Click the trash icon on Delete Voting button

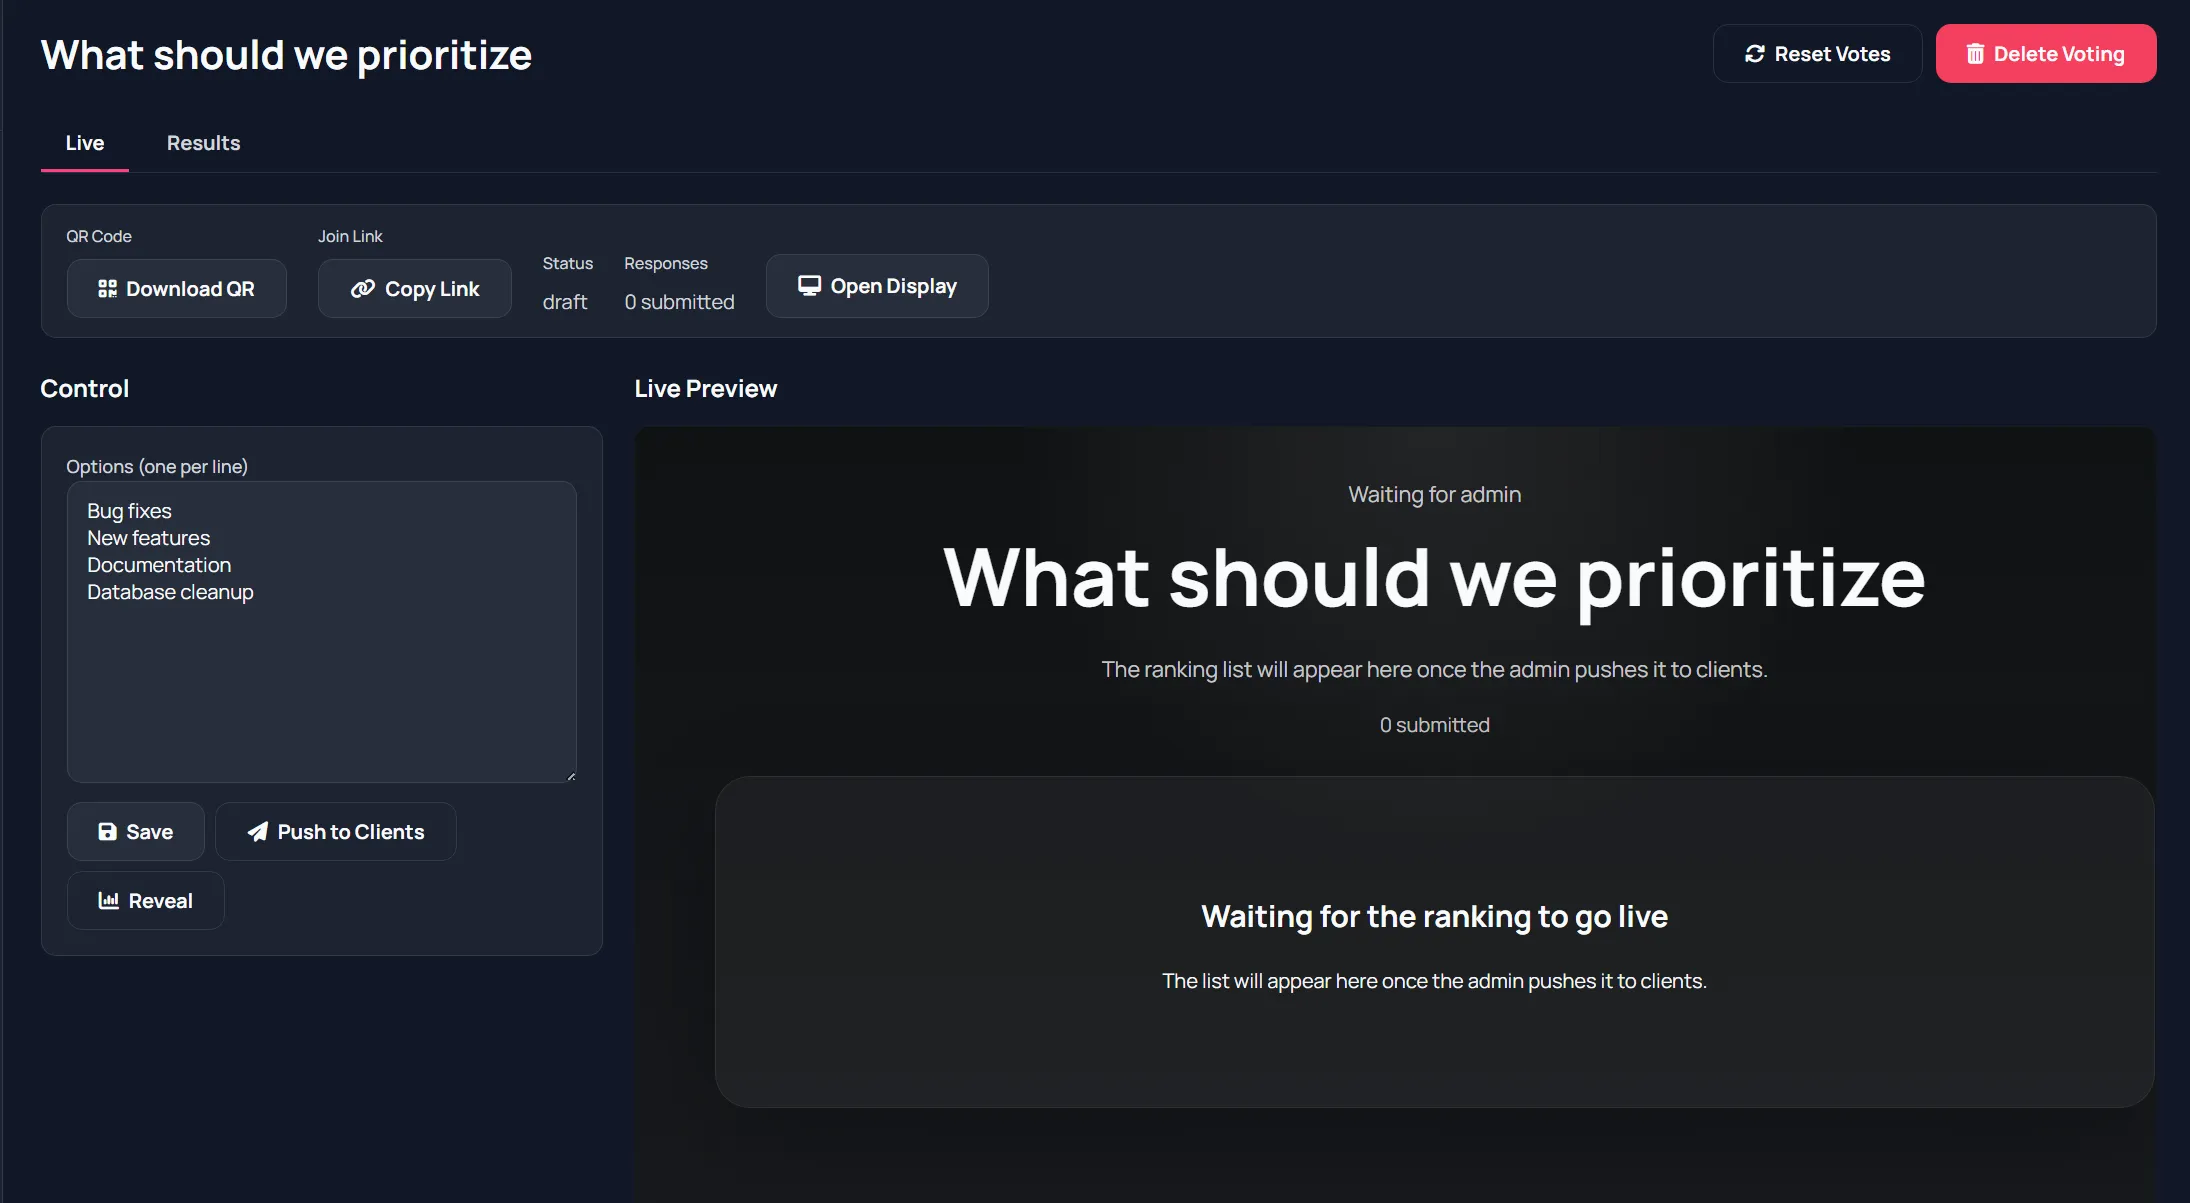(x=1976, y=53)
